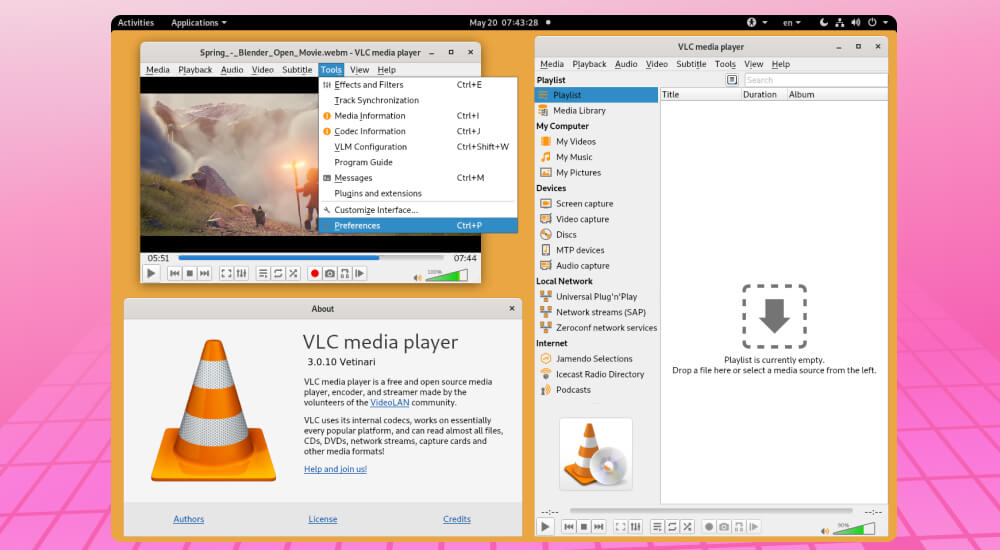Click next track in the playlist VLC window
Viewport: 1000px width, 550px height.
pos(599,526)
